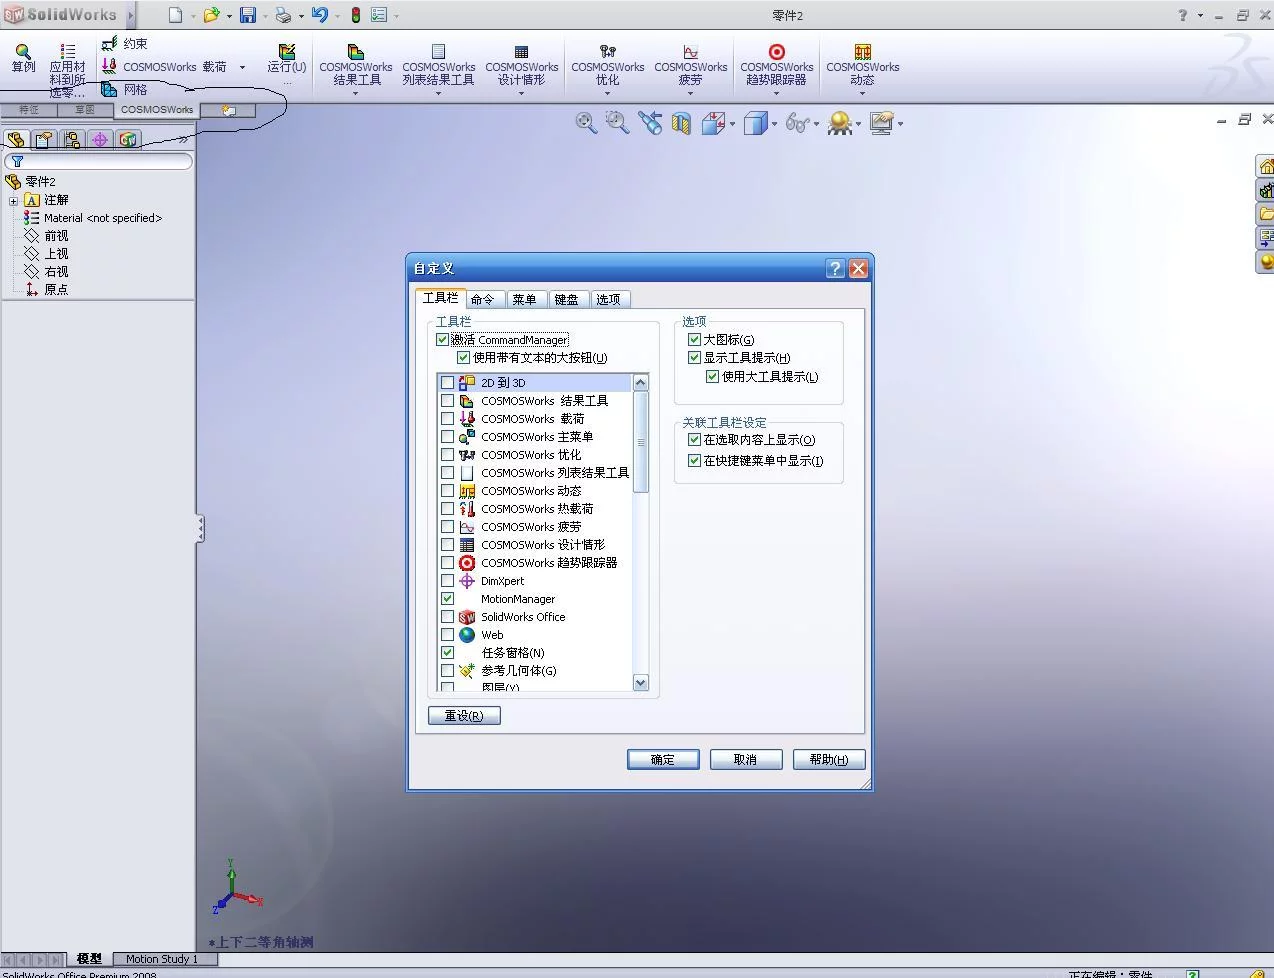Screen dimensions: 1274x978
Task: Click scroll-down arrow of toolbar list
Action: (641, 682)
